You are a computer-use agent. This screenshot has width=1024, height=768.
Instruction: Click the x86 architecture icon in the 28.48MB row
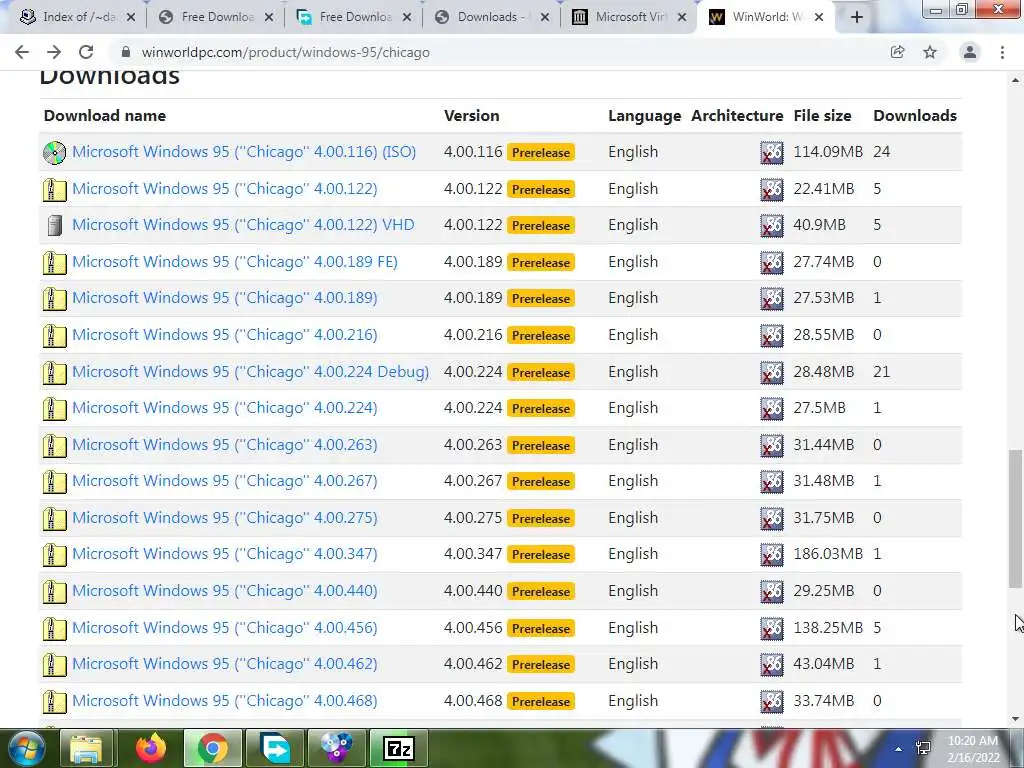(772, 373)
